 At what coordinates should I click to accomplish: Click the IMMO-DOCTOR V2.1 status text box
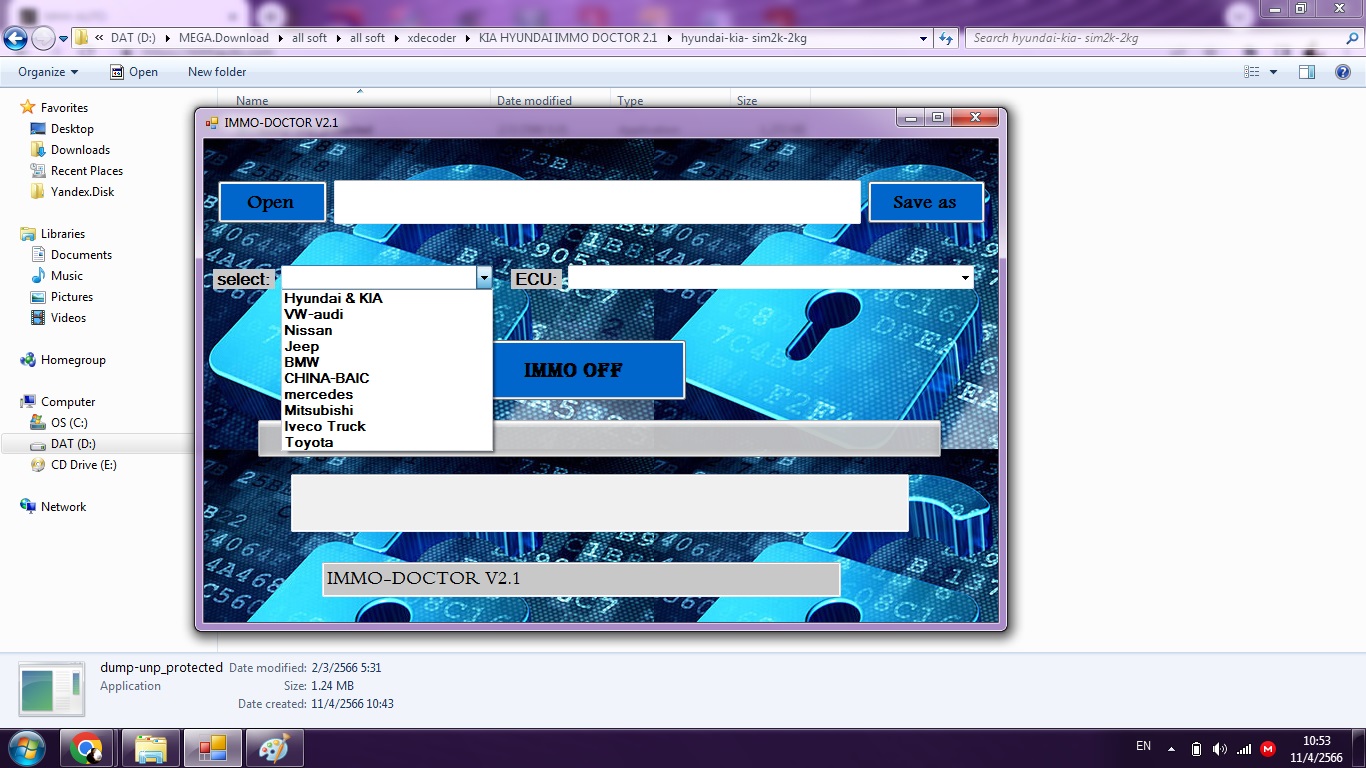(x=581, y=579)
